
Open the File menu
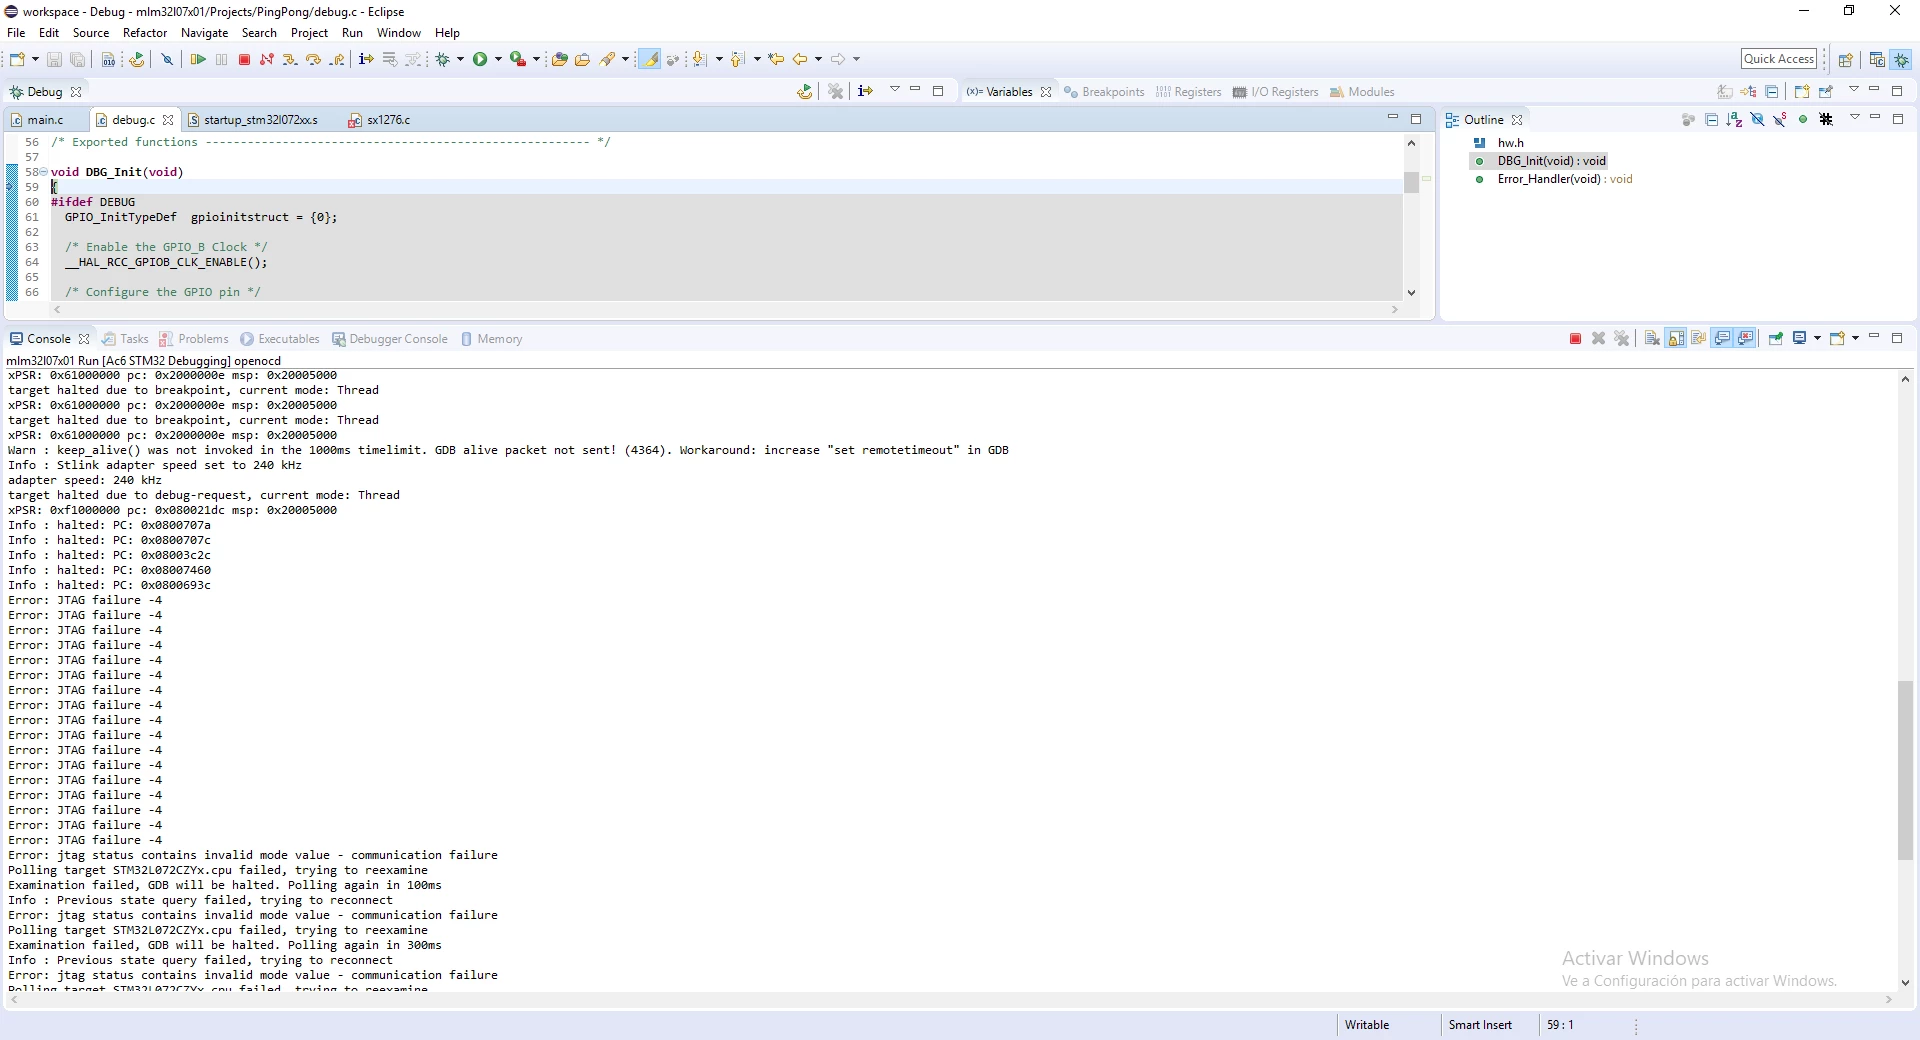(16, 33)
